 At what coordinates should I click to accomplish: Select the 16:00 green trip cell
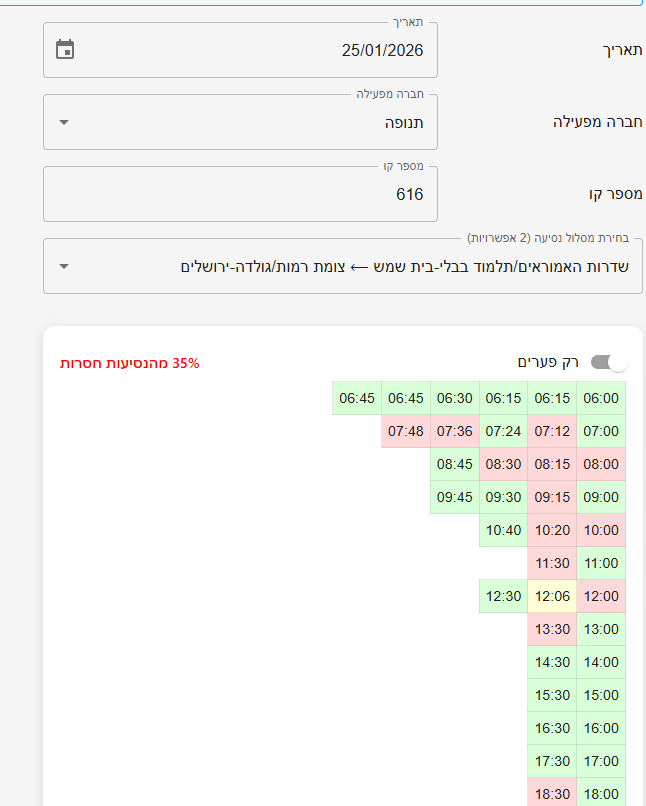[x=601, y=728]
